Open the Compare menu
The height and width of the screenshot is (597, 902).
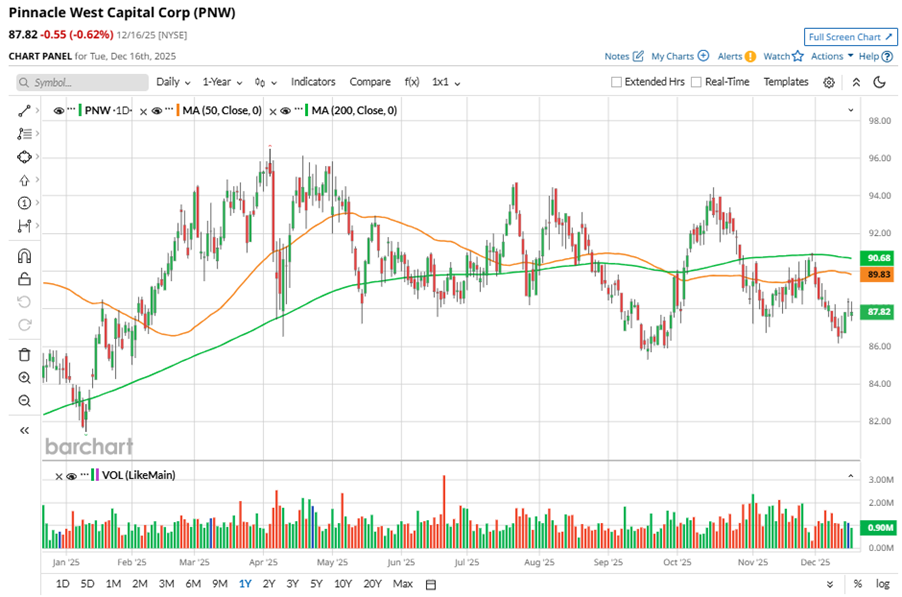[x=370, y=82]
